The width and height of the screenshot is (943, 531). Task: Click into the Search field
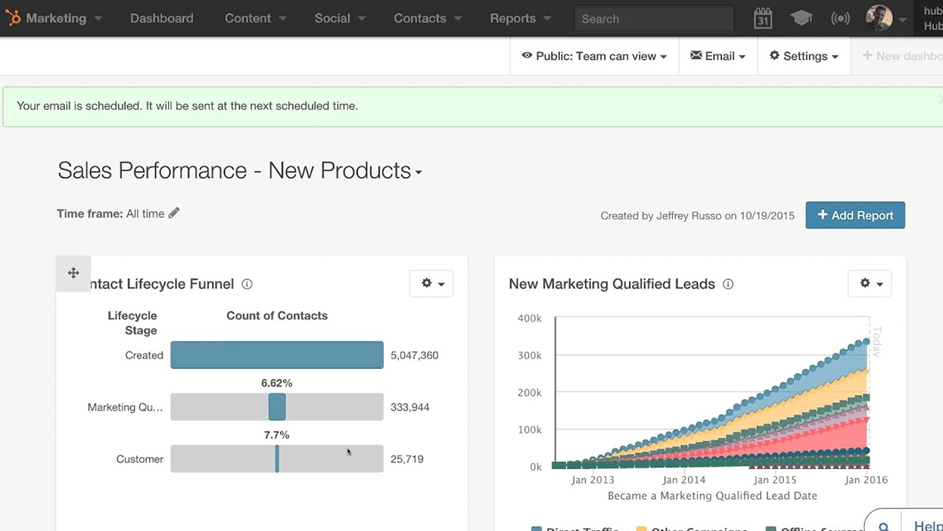[654, 19]
